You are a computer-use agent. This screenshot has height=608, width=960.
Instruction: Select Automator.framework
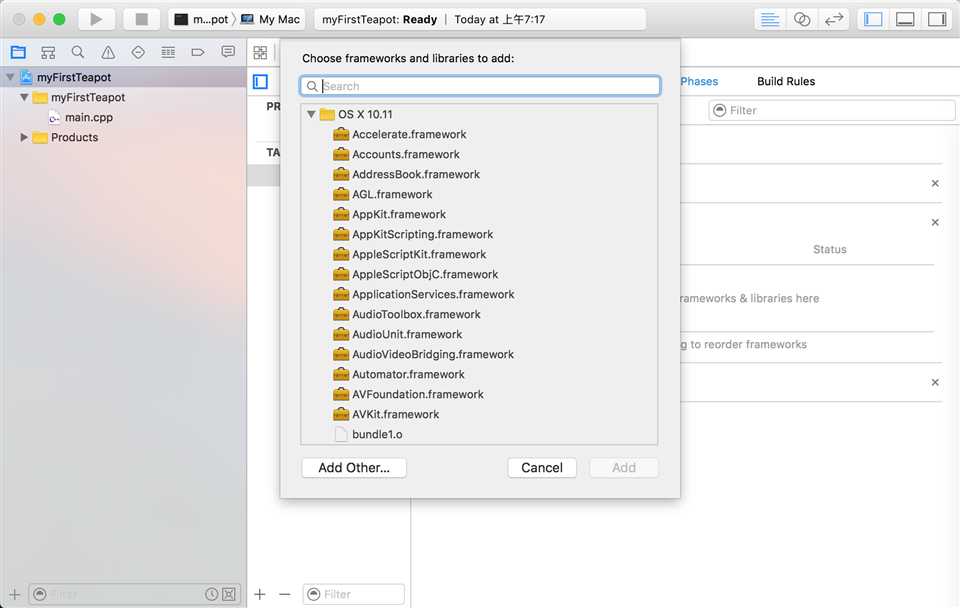(399, 374)
